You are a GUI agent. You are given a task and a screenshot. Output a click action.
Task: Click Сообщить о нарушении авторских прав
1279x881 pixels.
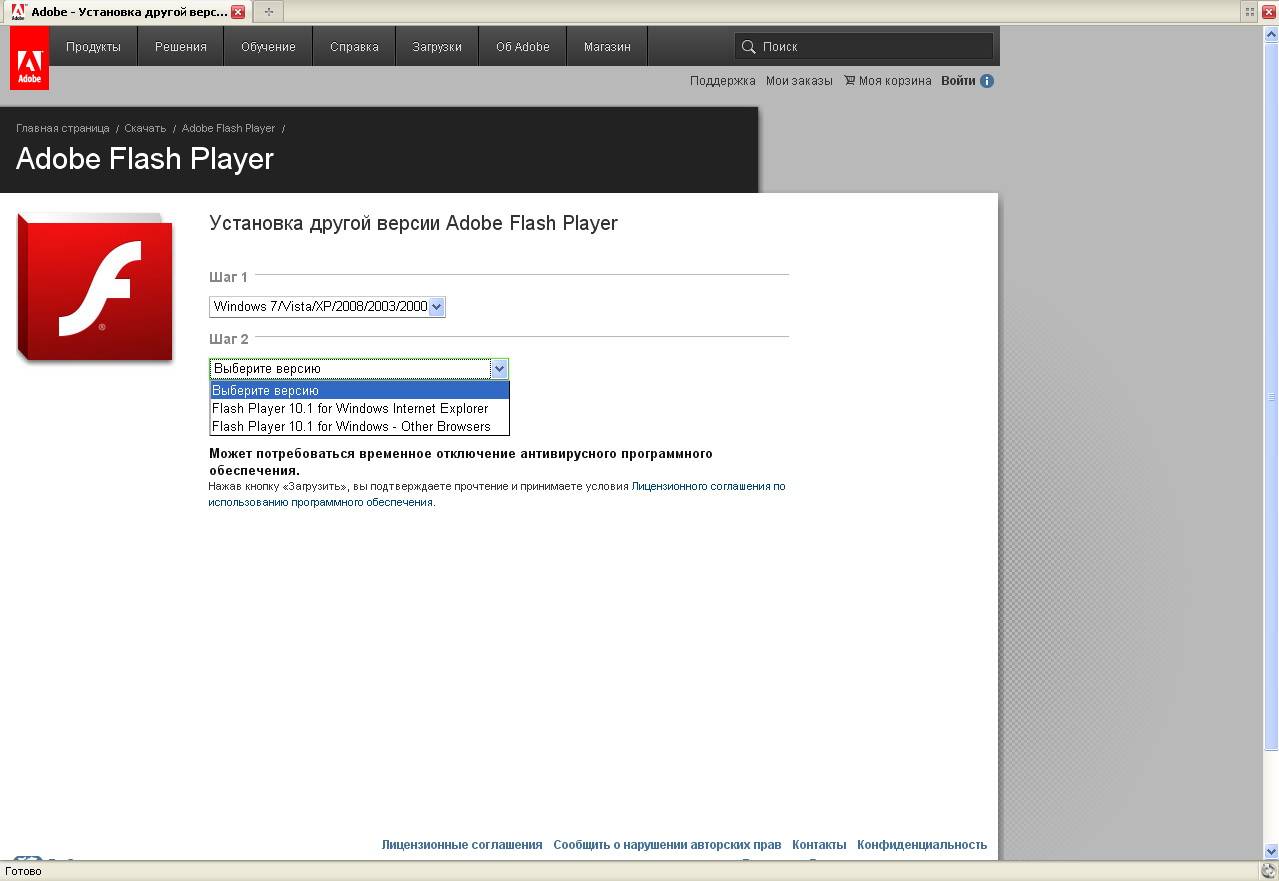coord(667,845)
